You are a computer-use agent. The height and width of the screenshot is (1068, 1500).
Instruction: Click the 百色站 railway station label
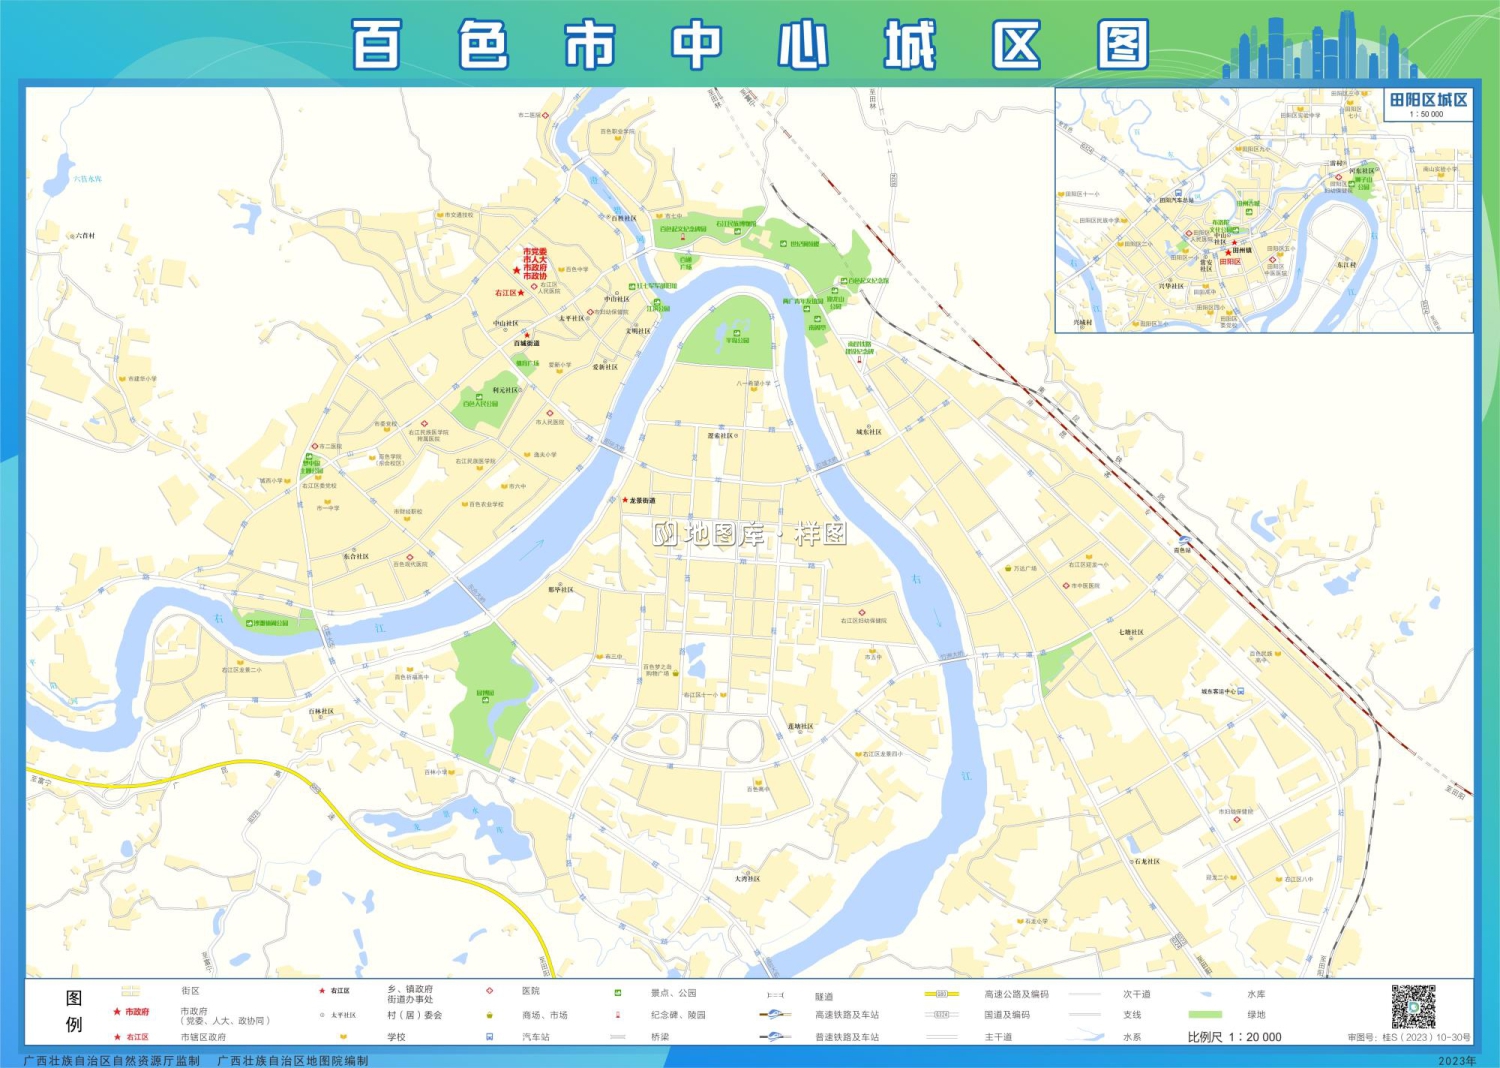coord(1182,550)
